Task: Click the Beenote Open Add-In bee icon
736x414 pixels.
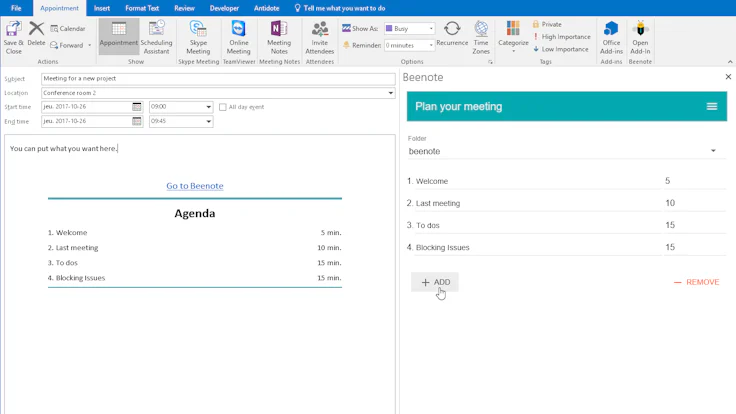Action: (640, 29)
